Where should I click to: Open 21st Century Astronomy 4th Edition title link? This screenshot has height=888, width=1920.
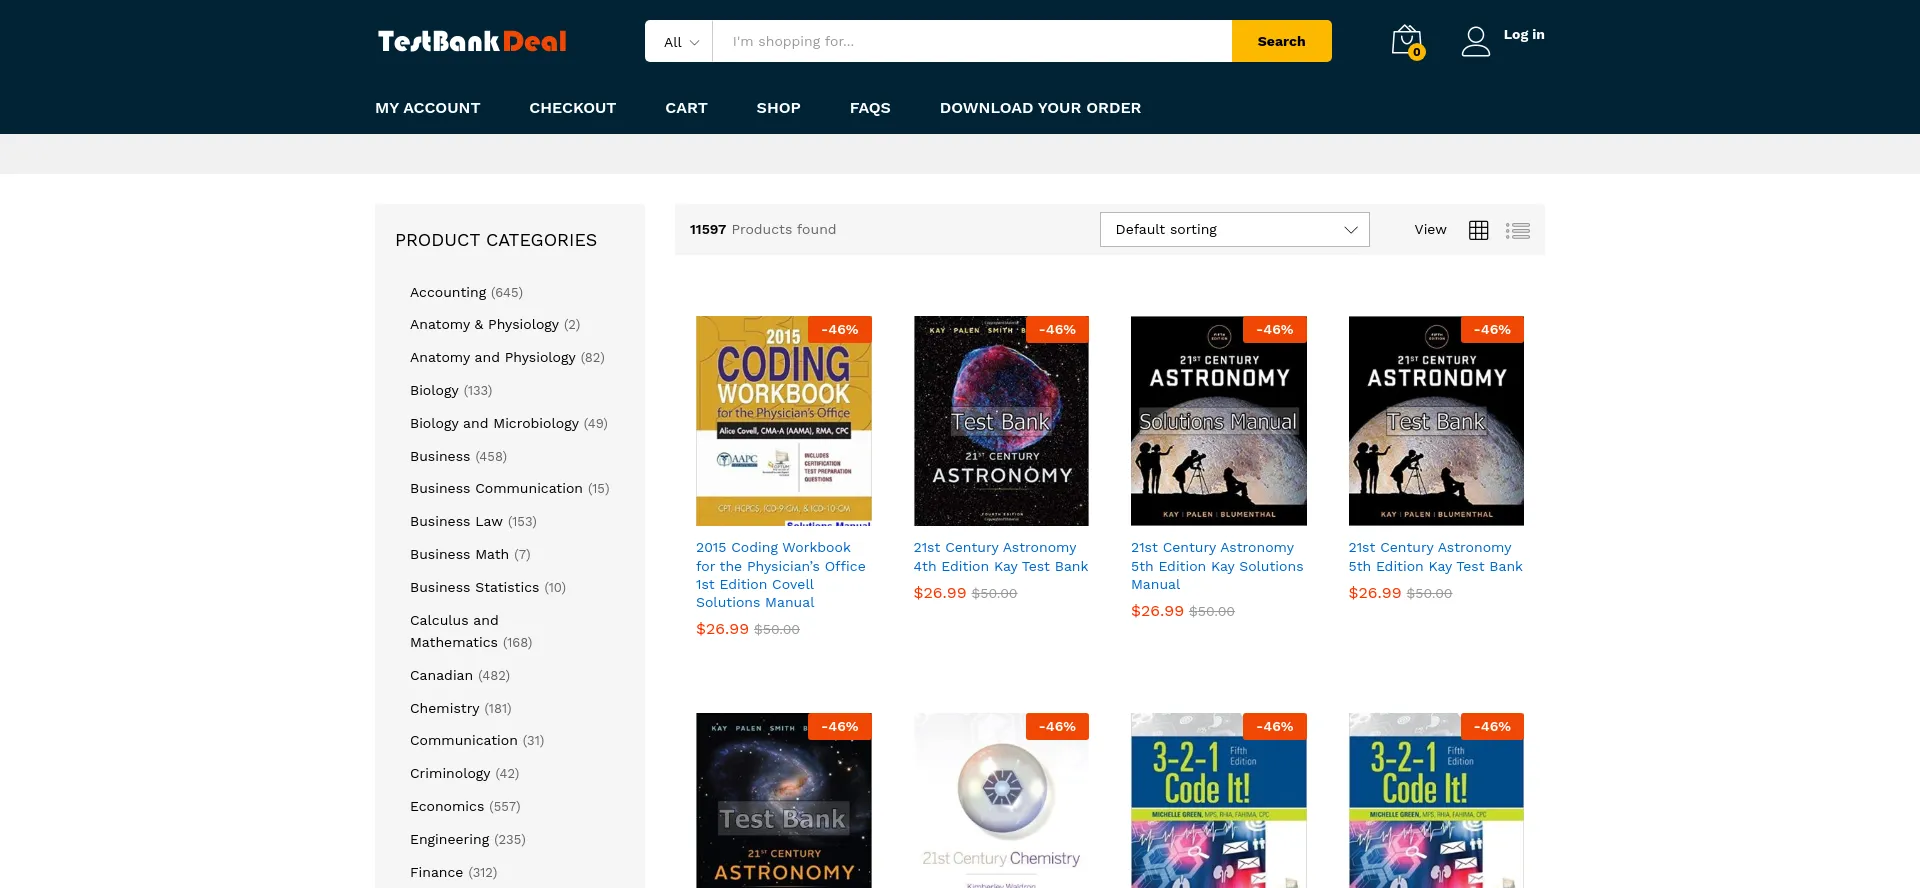[1000, 557]
